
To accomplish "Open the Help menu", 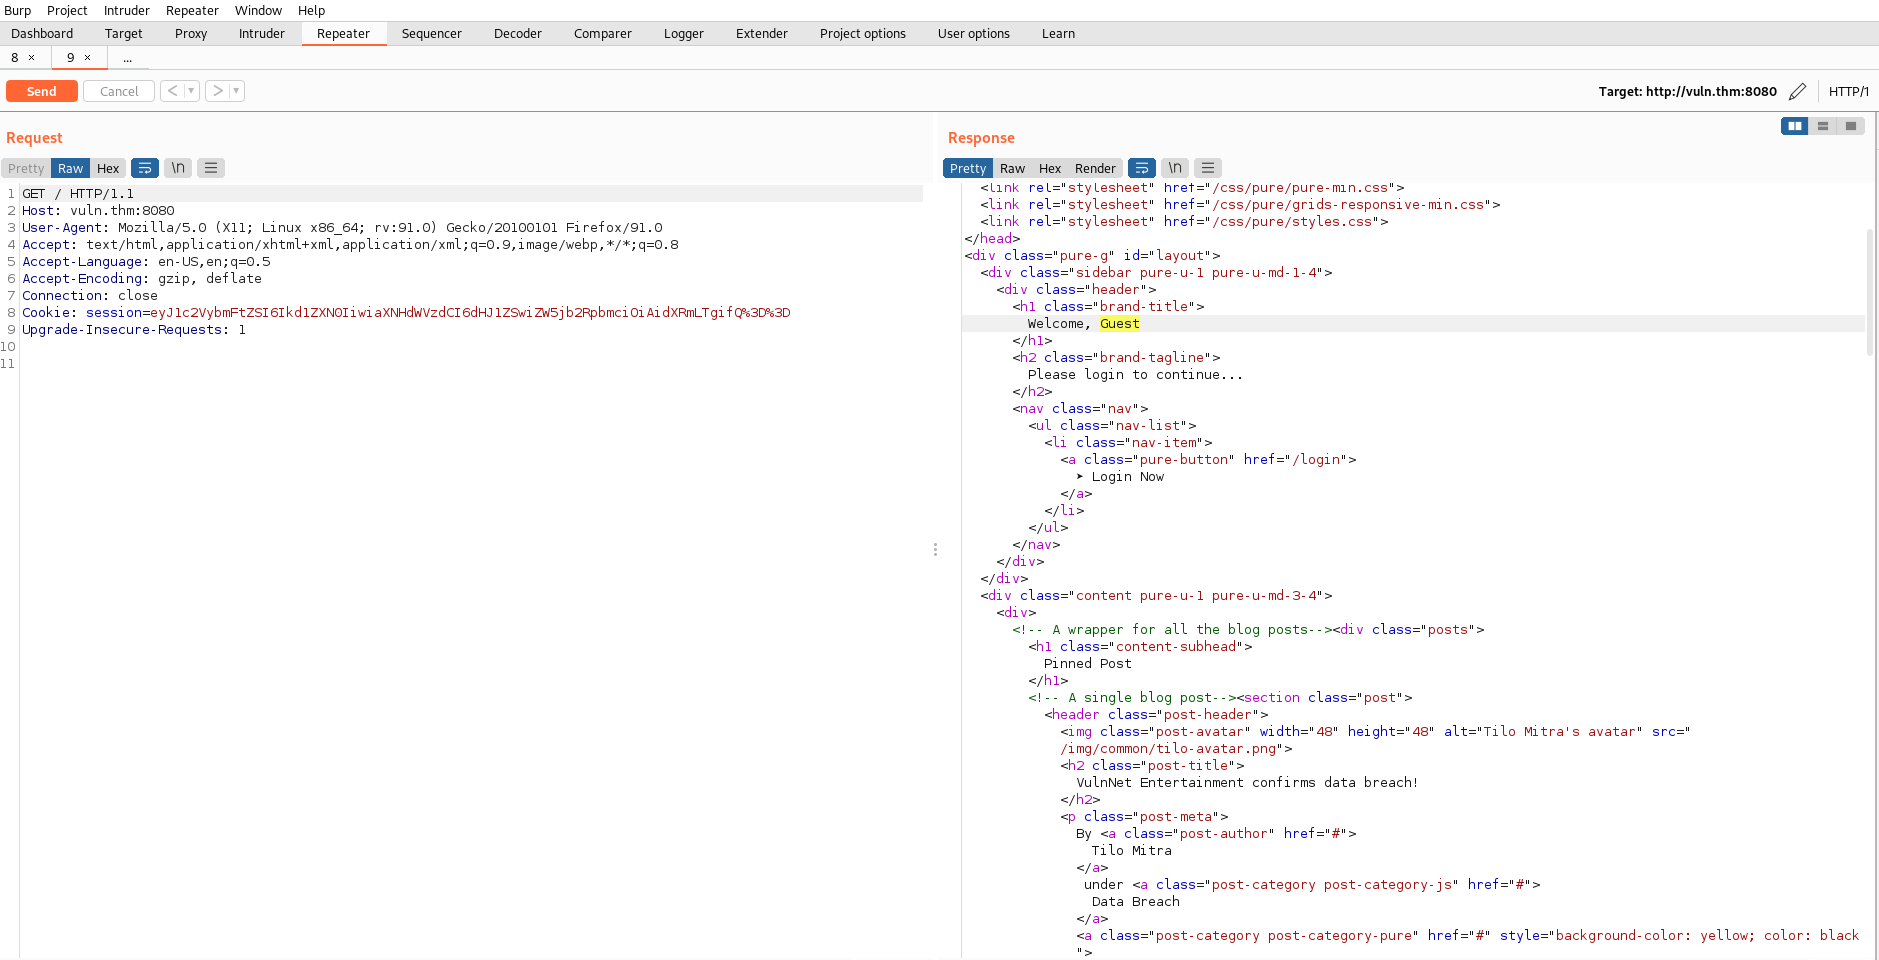I will (311, 10).
